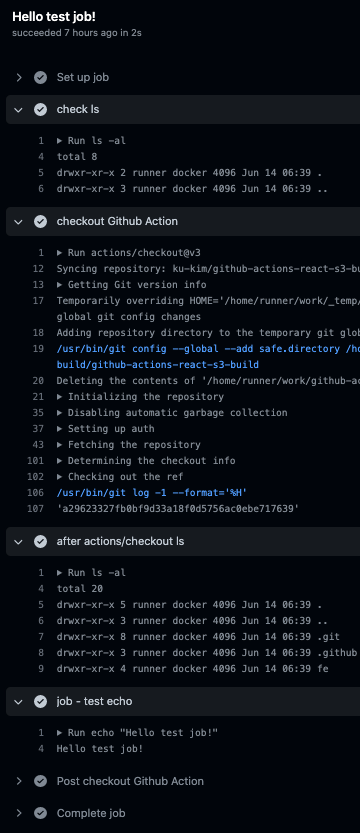Click success checkmark for after actions/checkout ls

40,541
